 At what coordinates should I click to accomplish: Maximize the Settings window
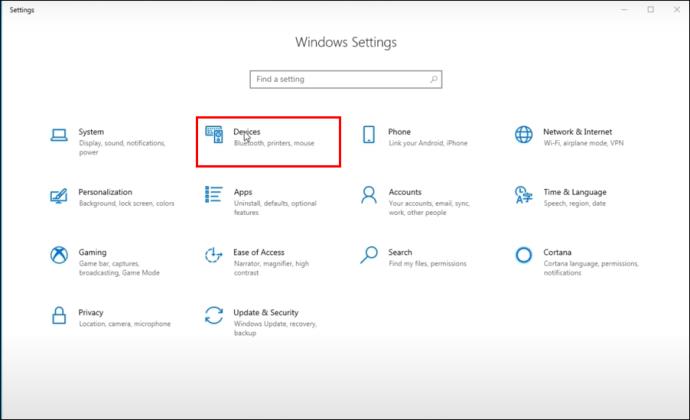click(651, 10)
